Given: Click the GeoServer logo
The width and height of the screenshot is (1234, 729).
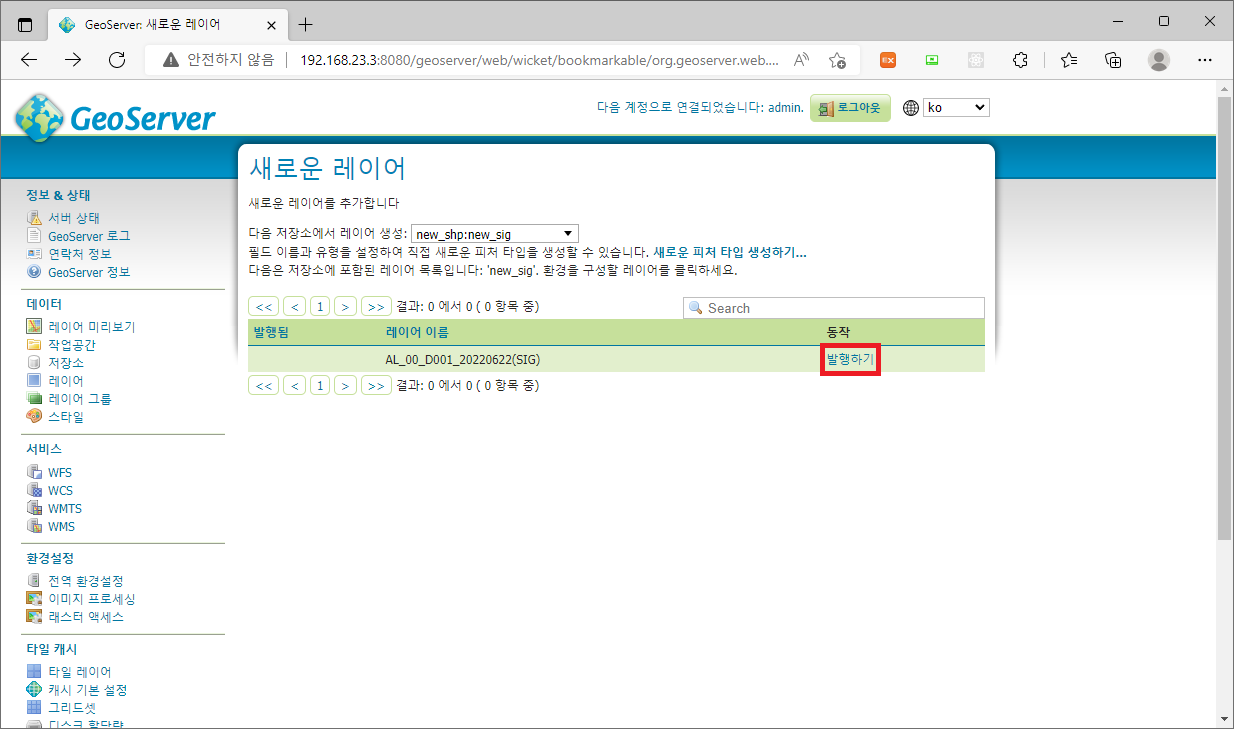Looking at the screenshot, I should pos(115,117).
